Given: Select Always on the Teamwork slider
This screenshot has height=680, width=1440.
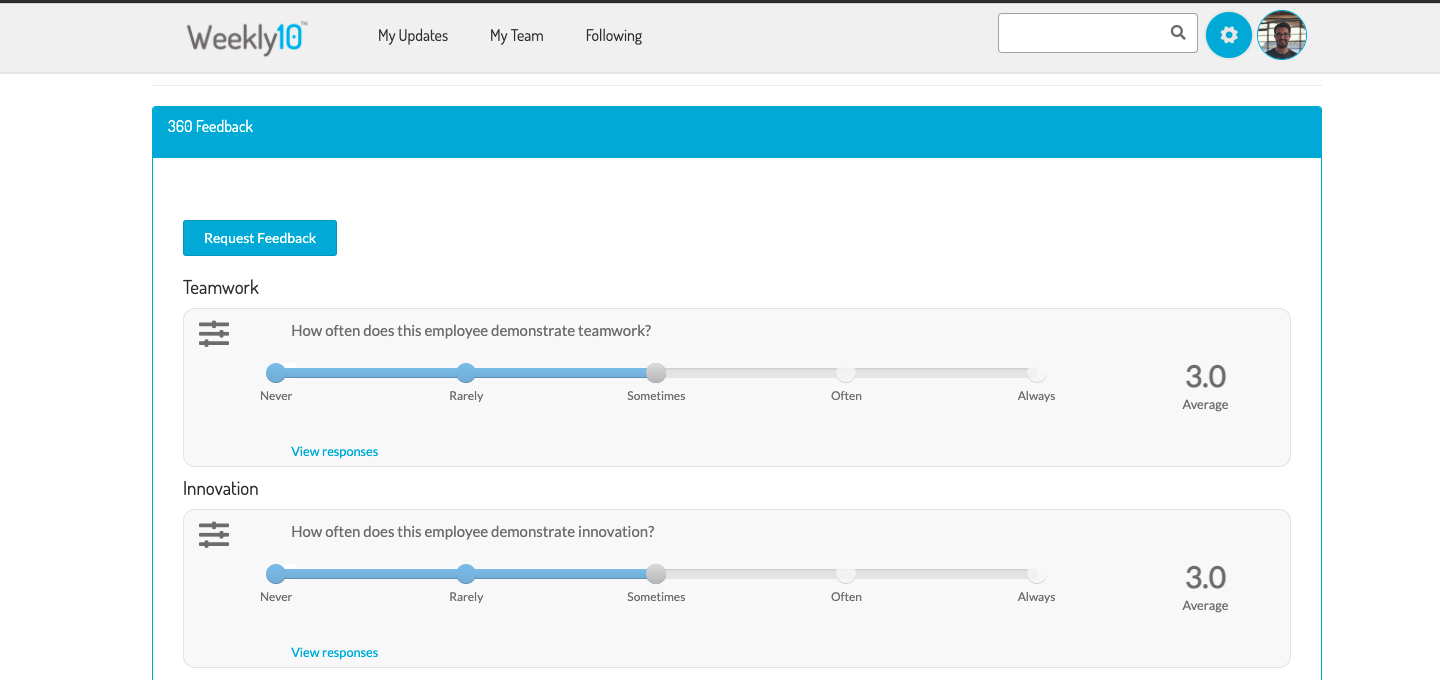Looking at the screenshot, I should click(1036, 373).
